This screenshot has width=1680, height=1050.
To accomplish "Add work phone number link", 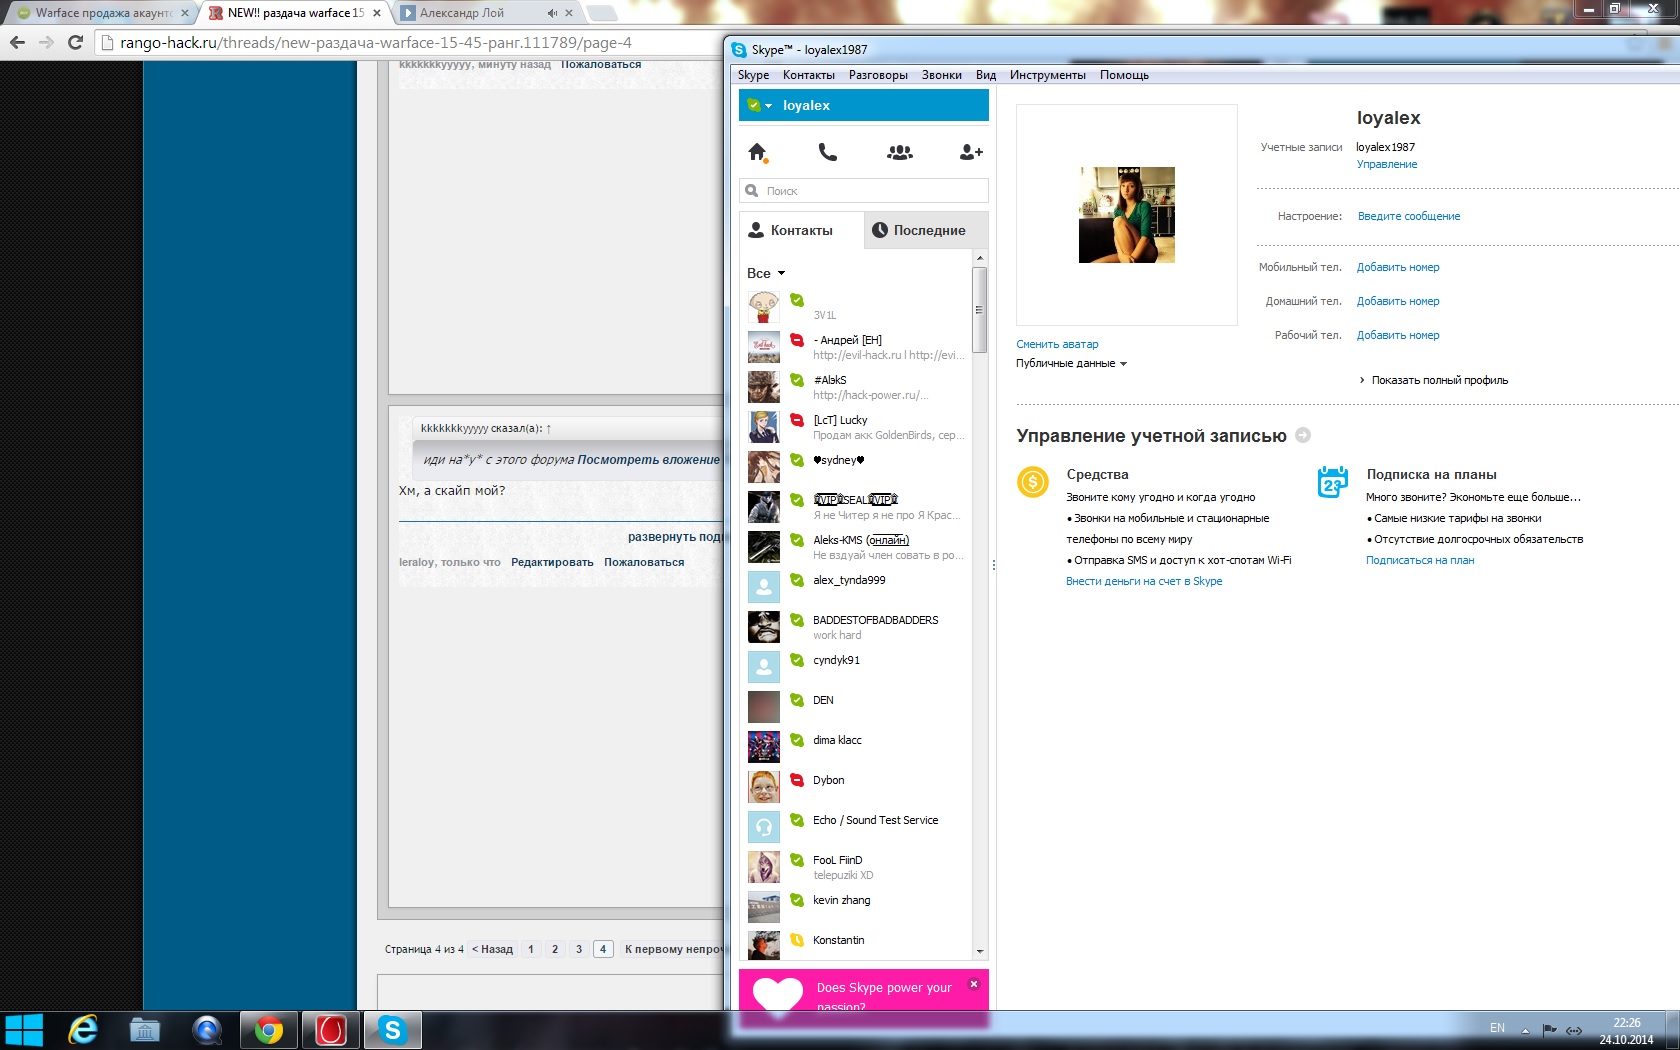I will [x=1397, y=335].
